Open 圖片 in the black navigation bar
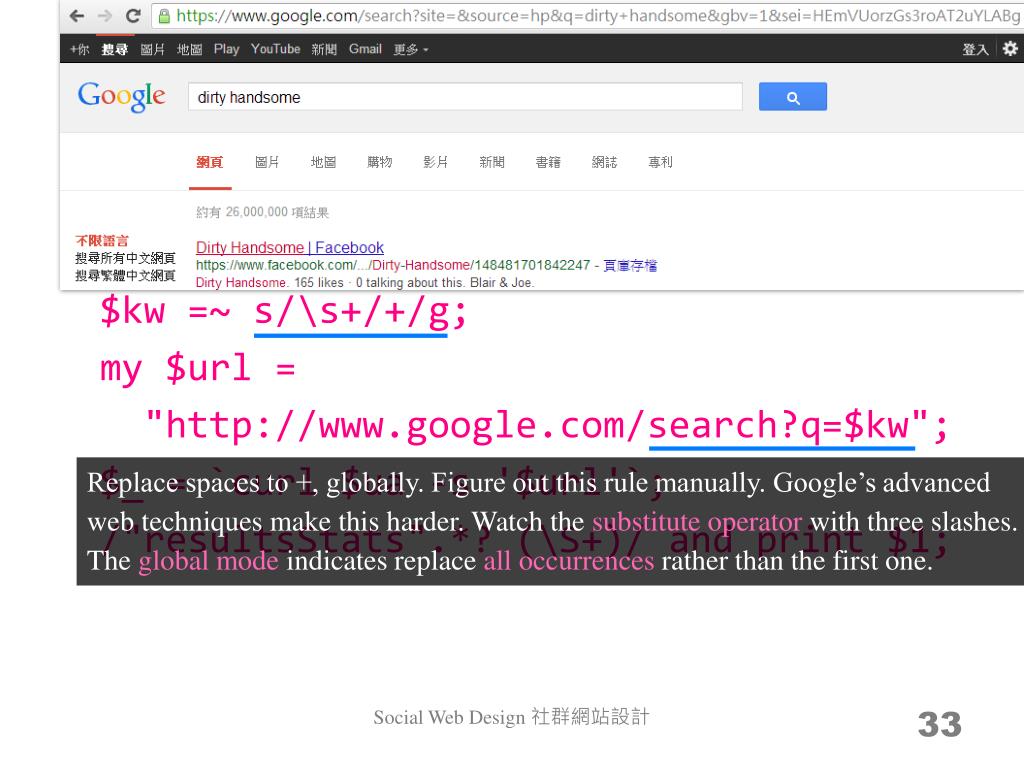1024x768 pixels. (152, 49)
